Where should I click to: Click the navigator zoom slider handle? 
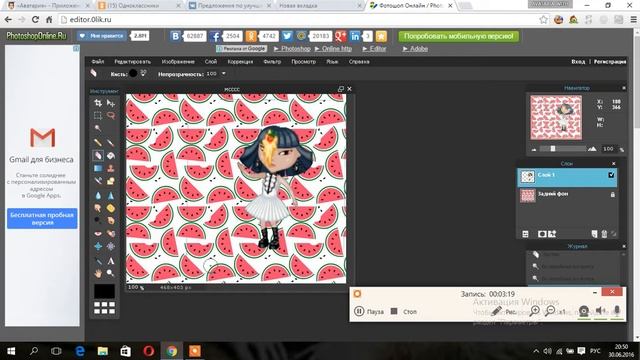click(553, 149)
